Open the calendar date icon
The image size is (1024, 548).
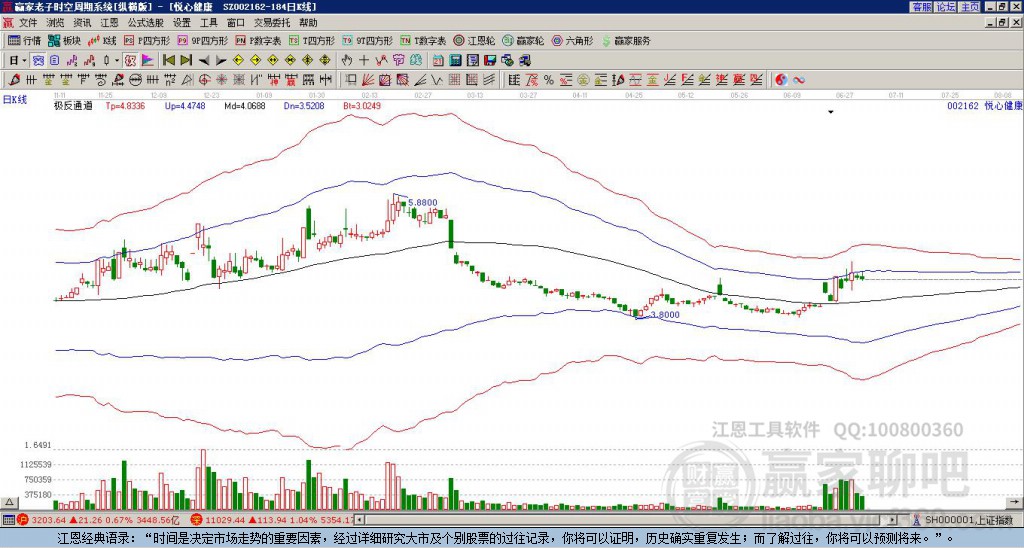pos(438,61)
